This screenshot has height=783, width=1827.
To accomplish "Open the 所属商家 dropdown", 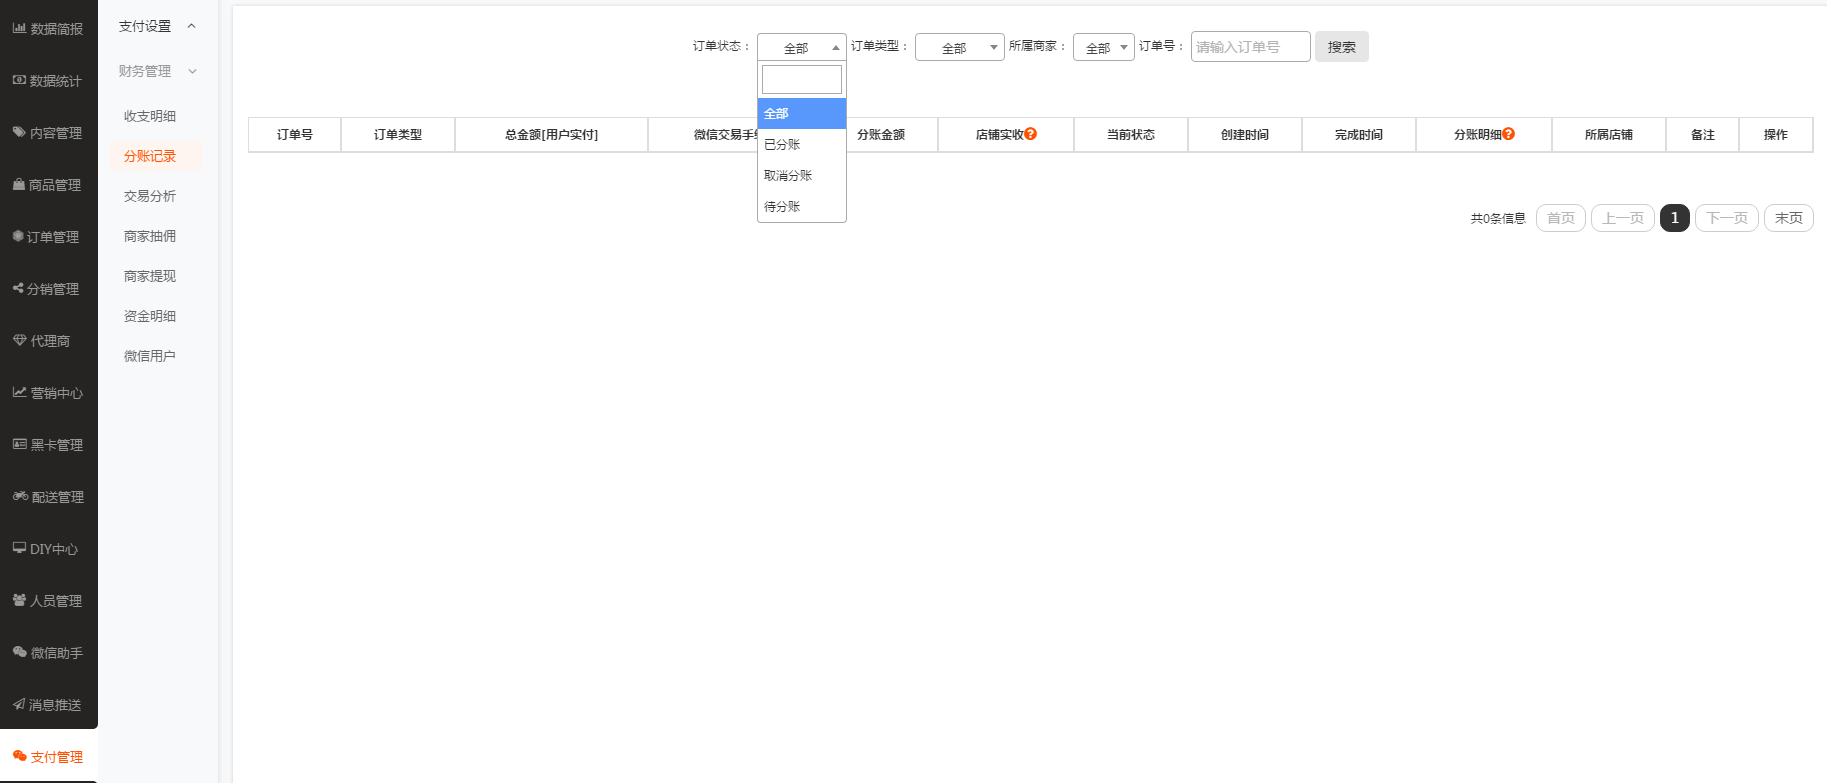I will pyautogui.click(x=1103, y=47).
